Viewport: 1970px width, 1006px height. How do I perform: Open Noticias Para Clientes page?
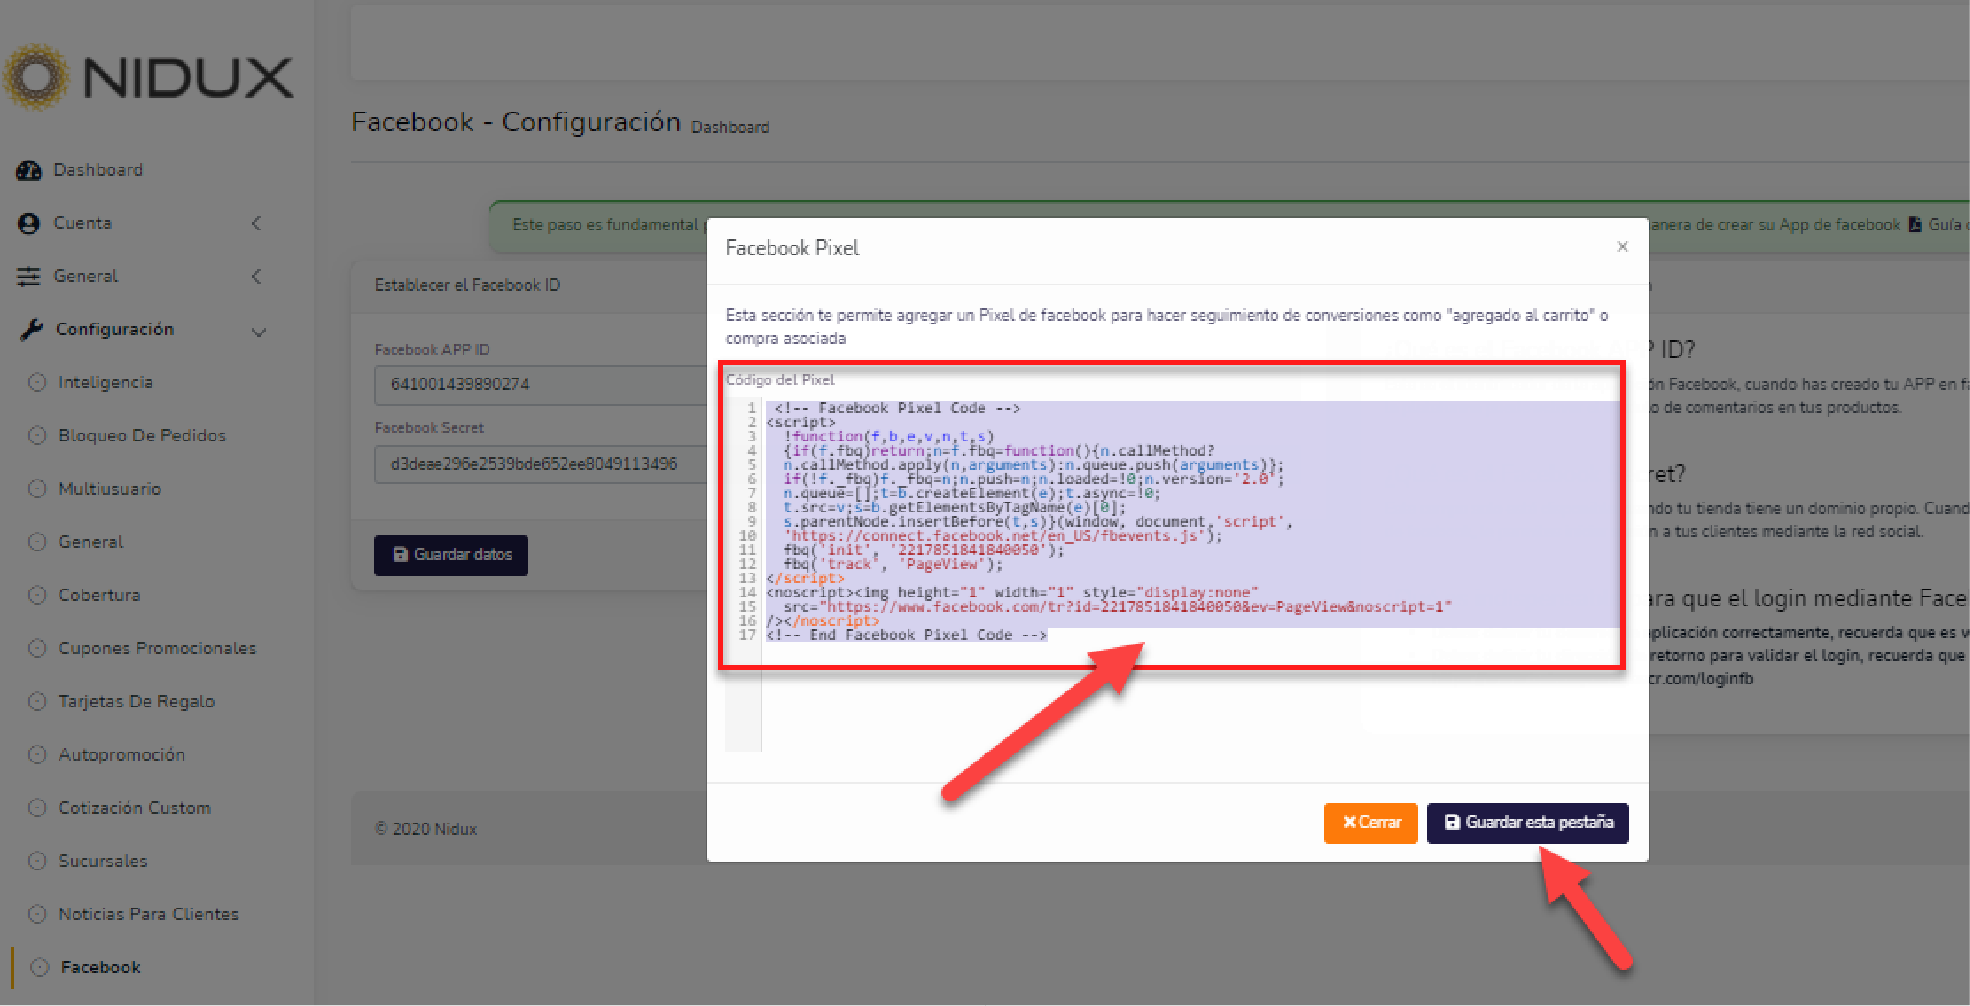[149, 914]
